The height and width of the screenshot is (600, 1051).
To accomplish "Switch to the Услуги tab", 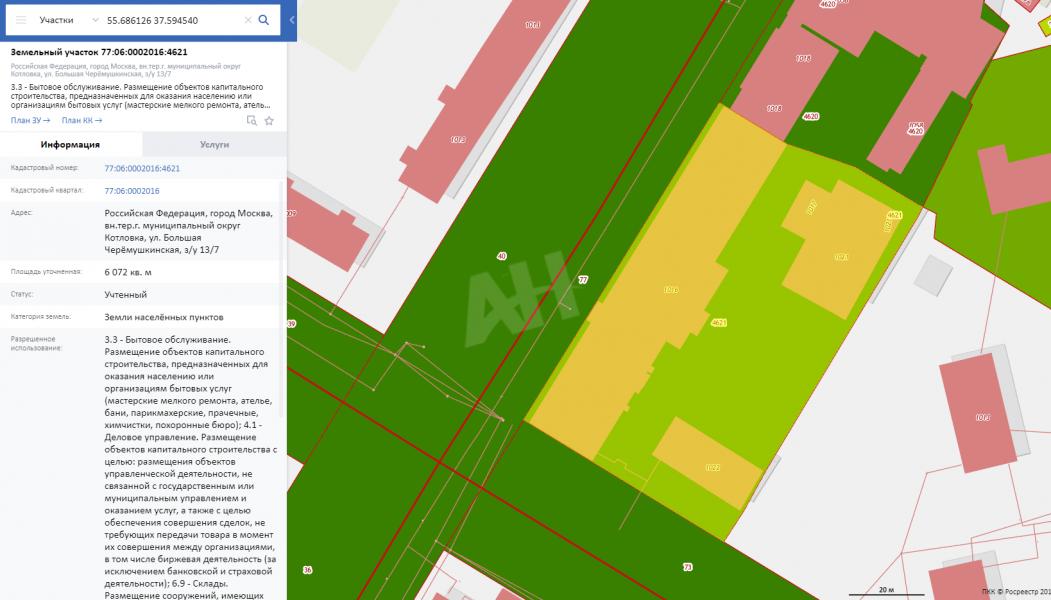I will tap(214, 144).
